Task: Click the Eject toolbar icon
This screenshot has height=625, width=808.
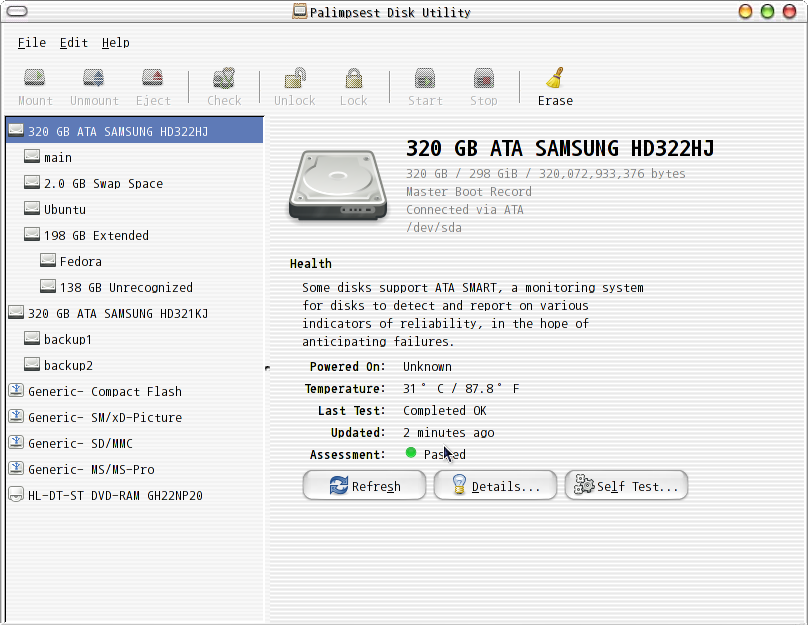Action: pos(153,78)
